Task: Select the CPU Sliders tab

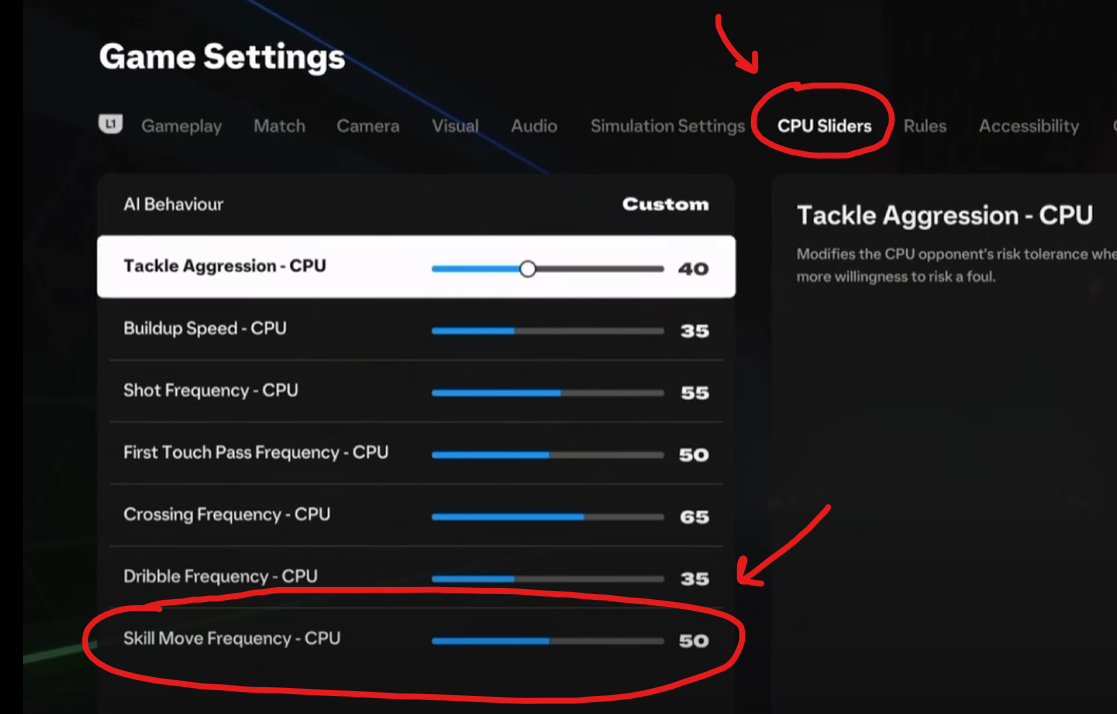Action: tap(824, 126)
